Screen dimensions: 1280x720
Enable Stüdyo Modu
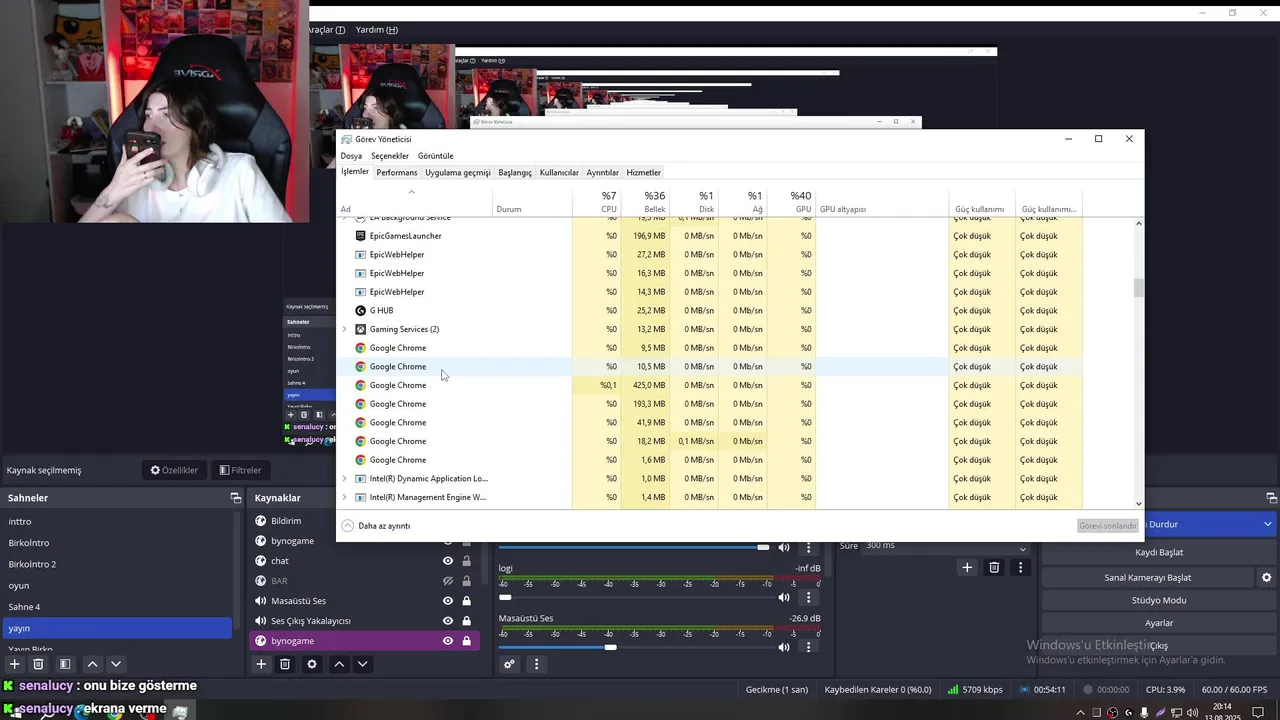(1159, 600)
